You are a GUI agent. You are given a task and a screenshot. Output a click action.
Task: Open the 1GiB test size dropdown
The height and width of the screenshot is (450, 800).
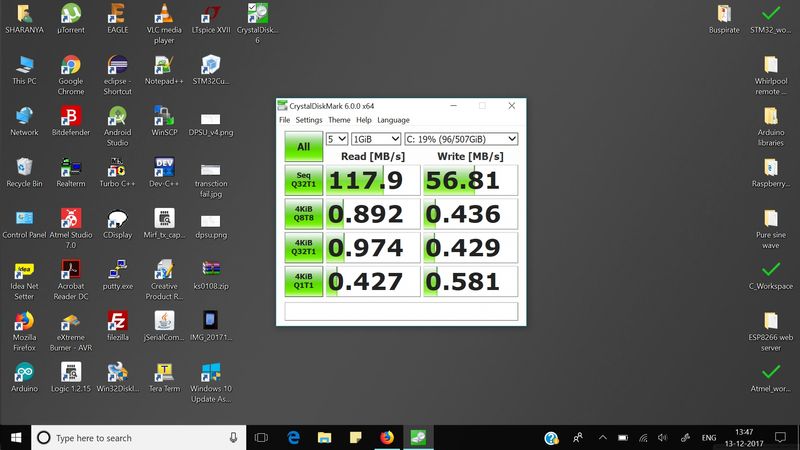(x=376, y=139)
